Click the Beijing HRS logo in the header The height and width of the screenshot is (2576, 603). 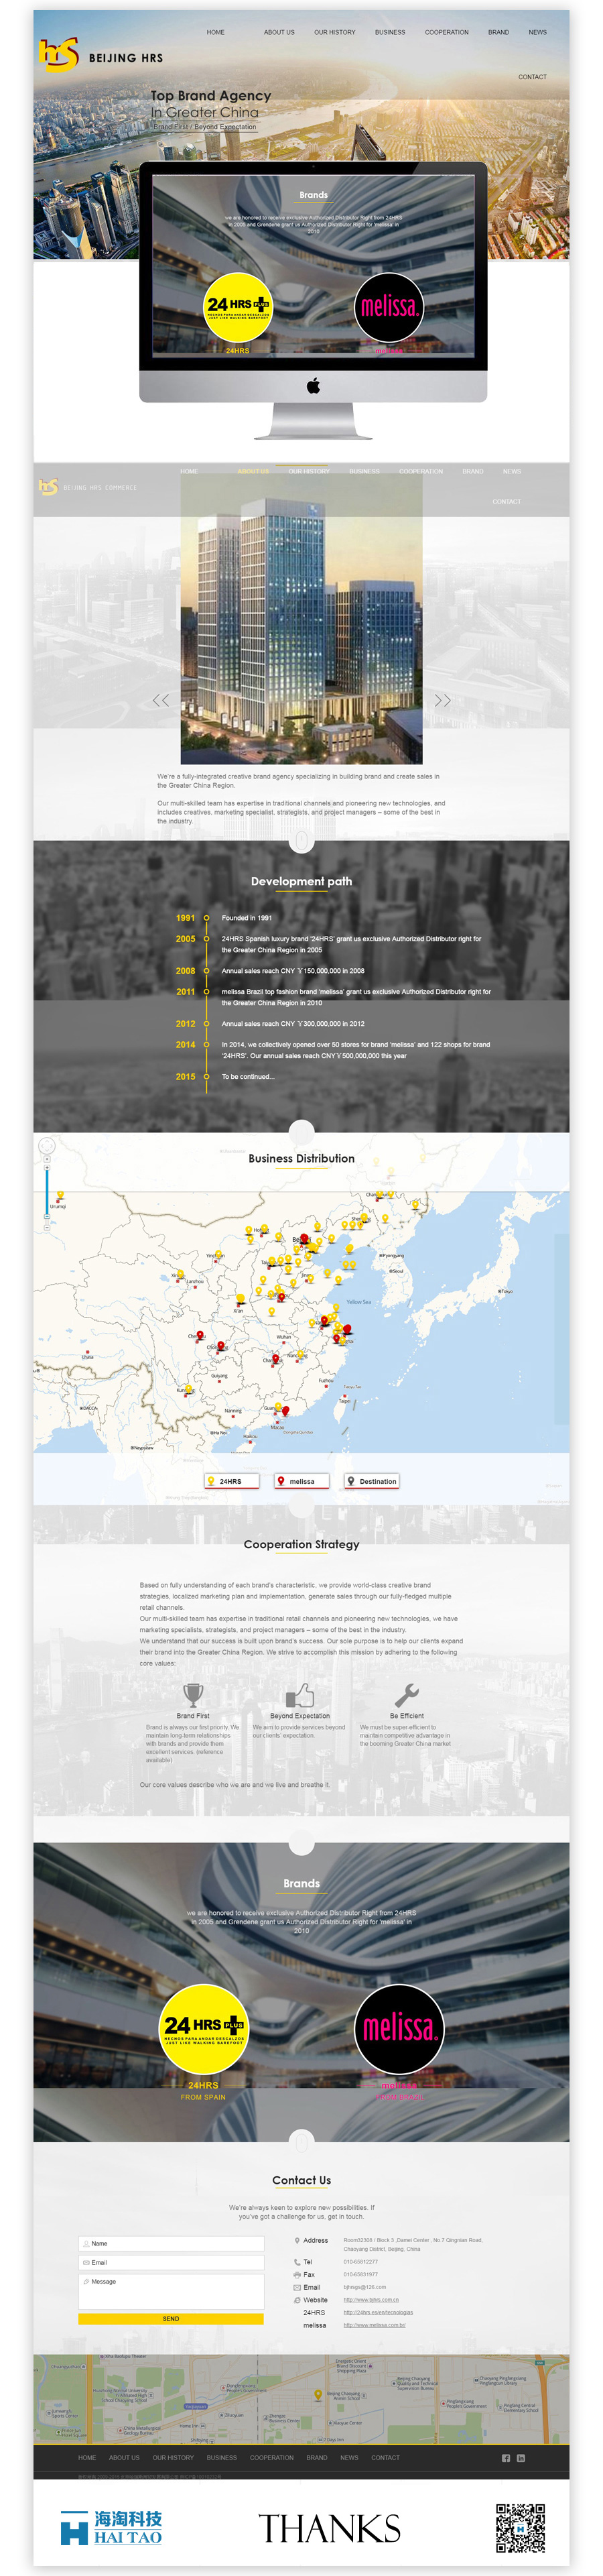pyautogui.click(x=100, y=55)
